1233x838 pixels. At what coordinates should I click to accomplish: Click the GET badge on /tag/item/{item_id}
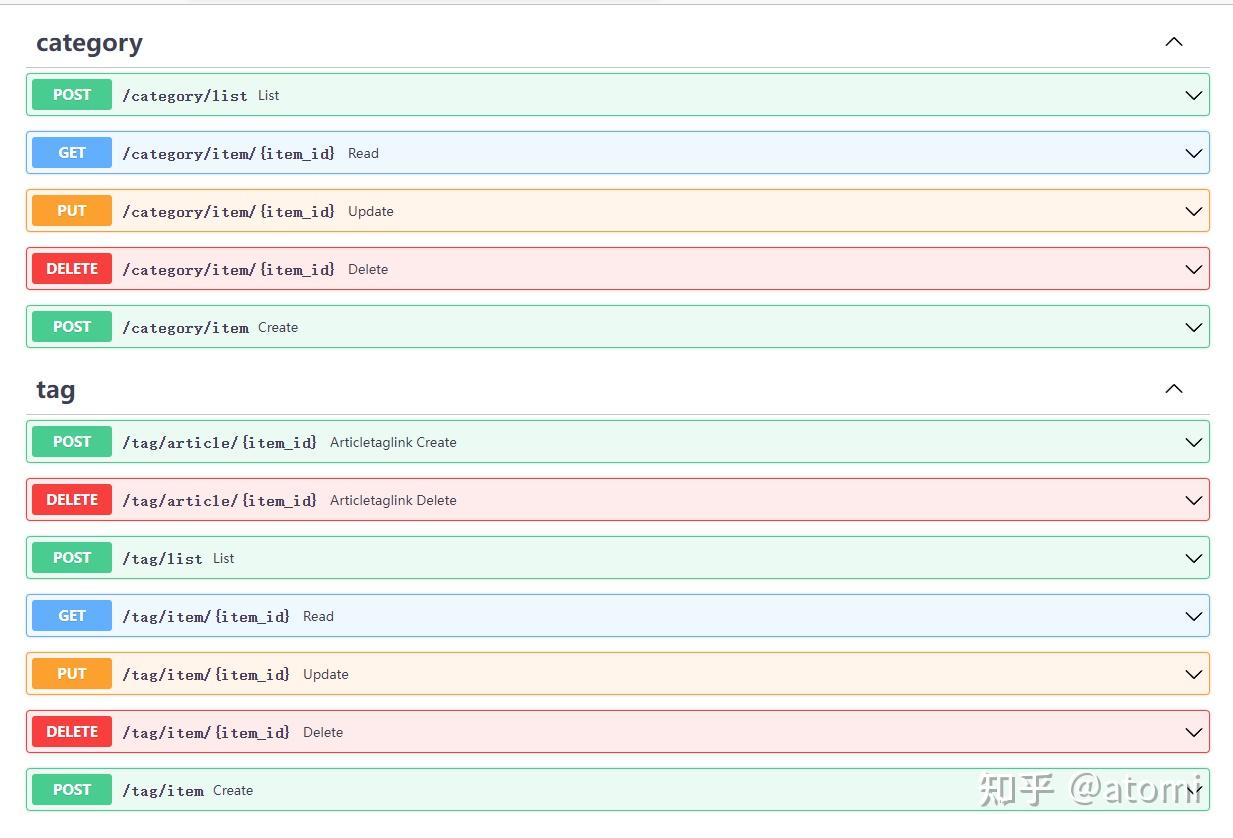coord(71,615)
